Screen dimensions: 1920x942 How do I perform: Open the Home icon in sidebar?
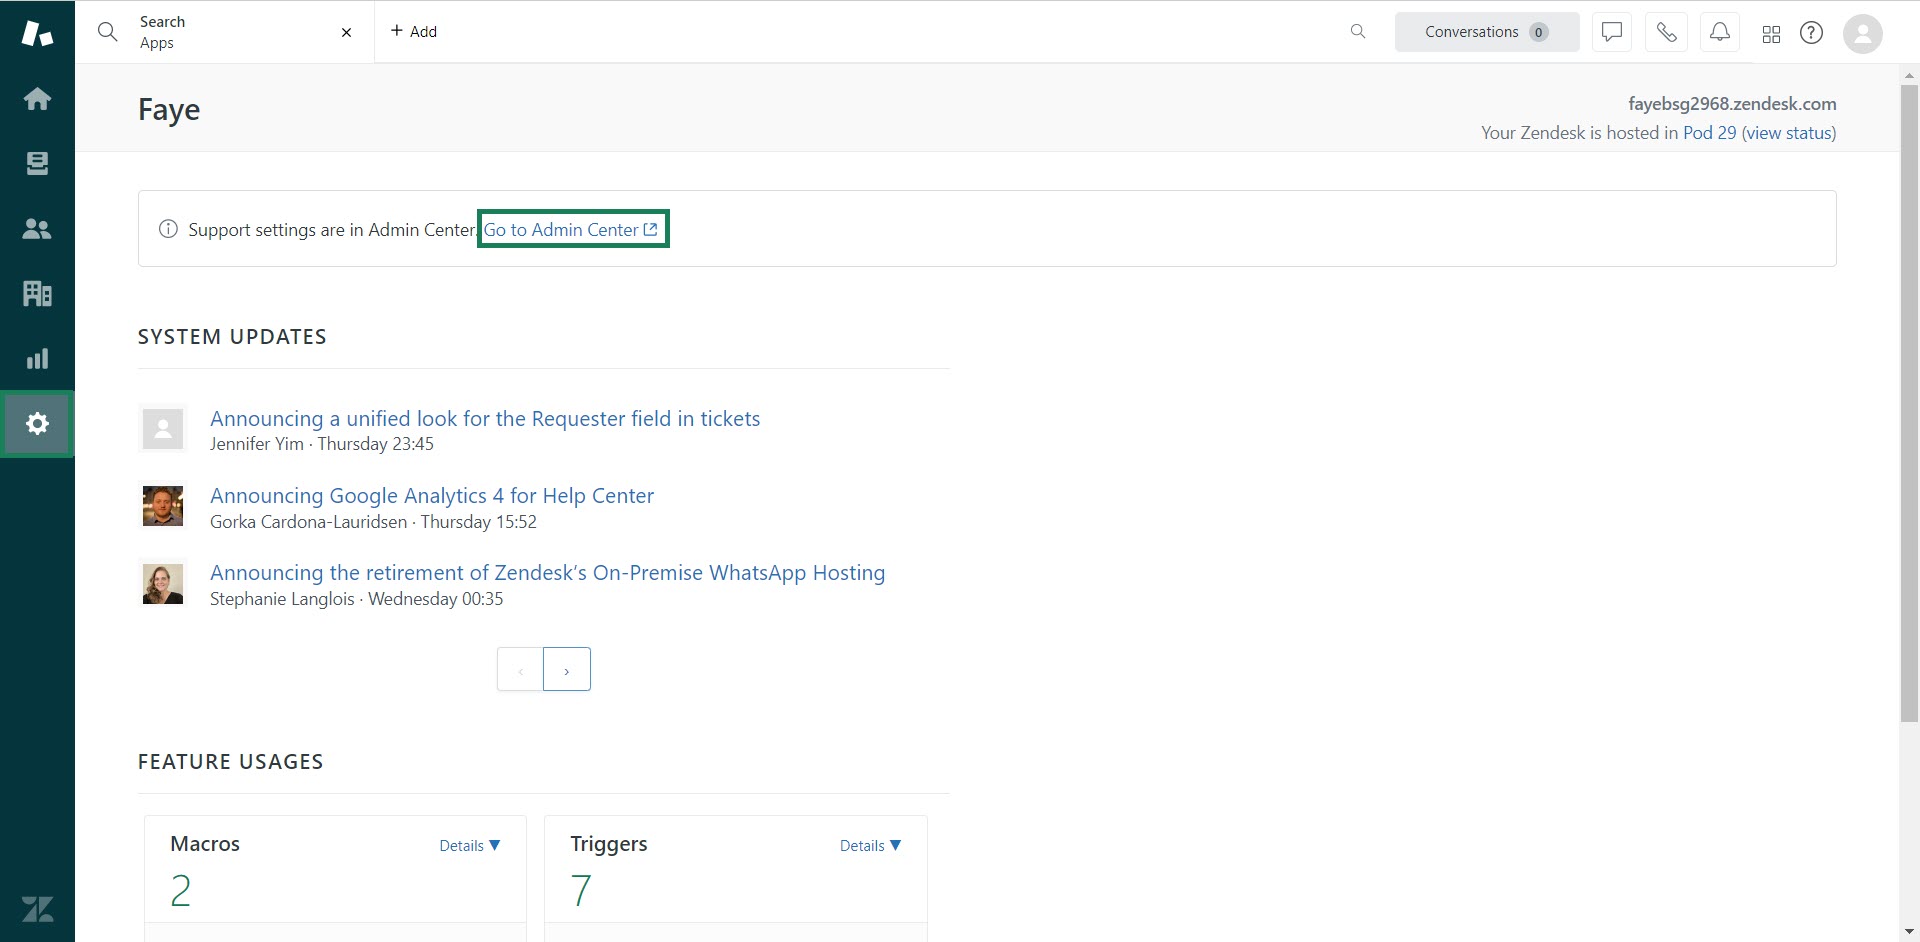[x=37, y=99]
